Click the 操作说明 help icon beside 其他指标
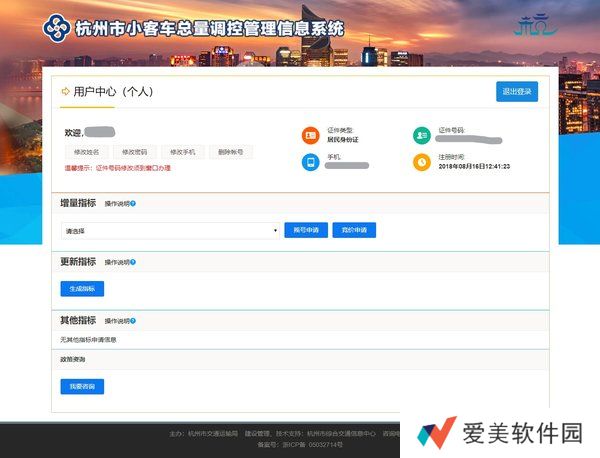Image resolution: width=600 pixels, height=458 pixels. tap(133, 321)
